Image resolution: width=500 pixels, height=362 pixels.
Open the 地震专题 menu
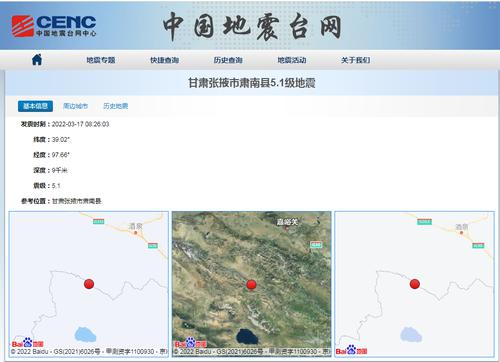coord(101,60)
